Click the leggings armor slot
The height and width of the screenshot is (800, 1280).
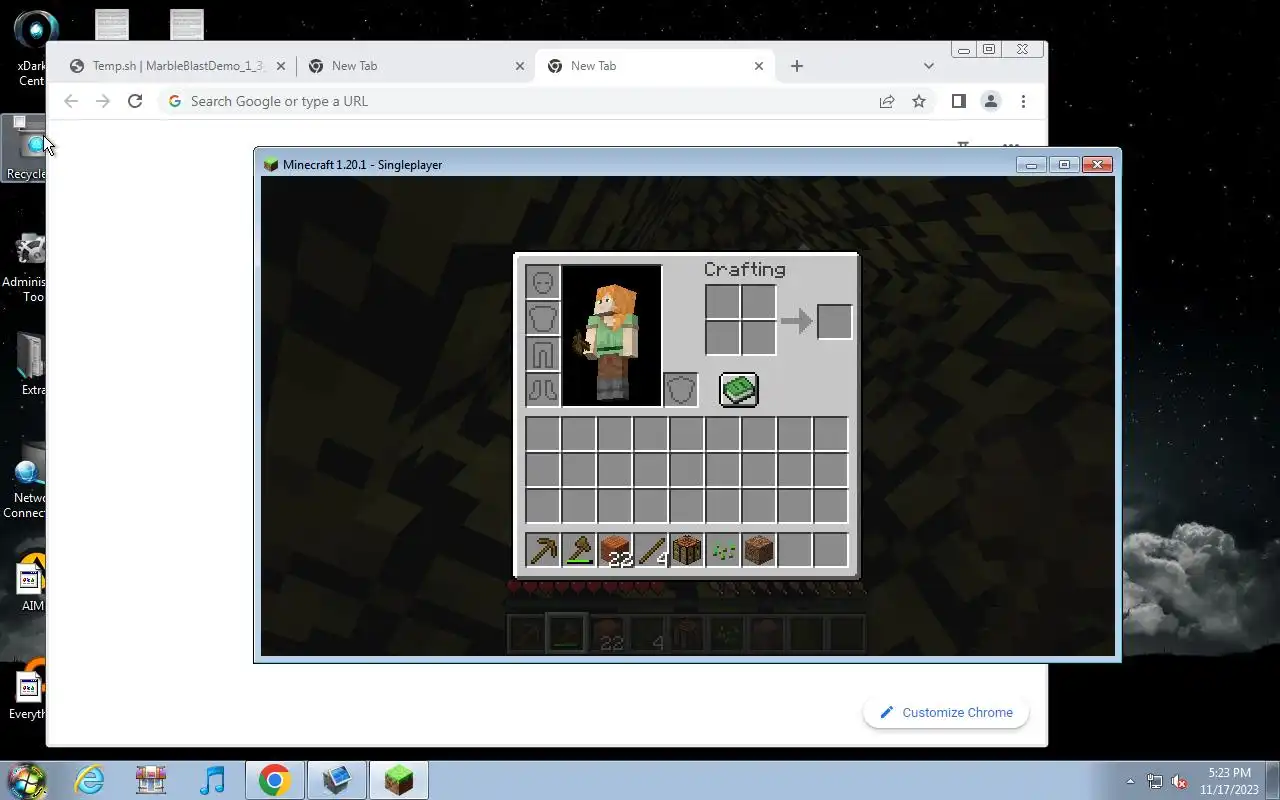coord(543,354)
